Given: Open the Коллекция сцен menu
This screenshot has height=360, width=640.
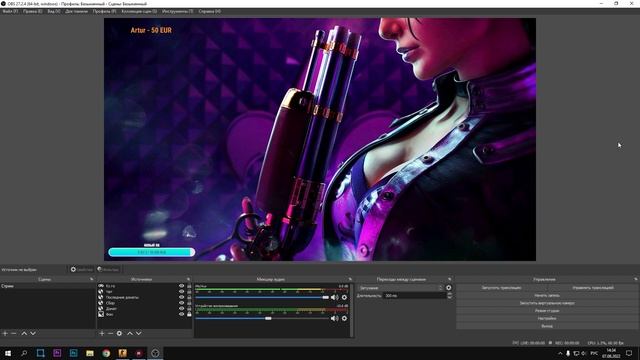Looking at the screenshot, I should tap(139, 11).
